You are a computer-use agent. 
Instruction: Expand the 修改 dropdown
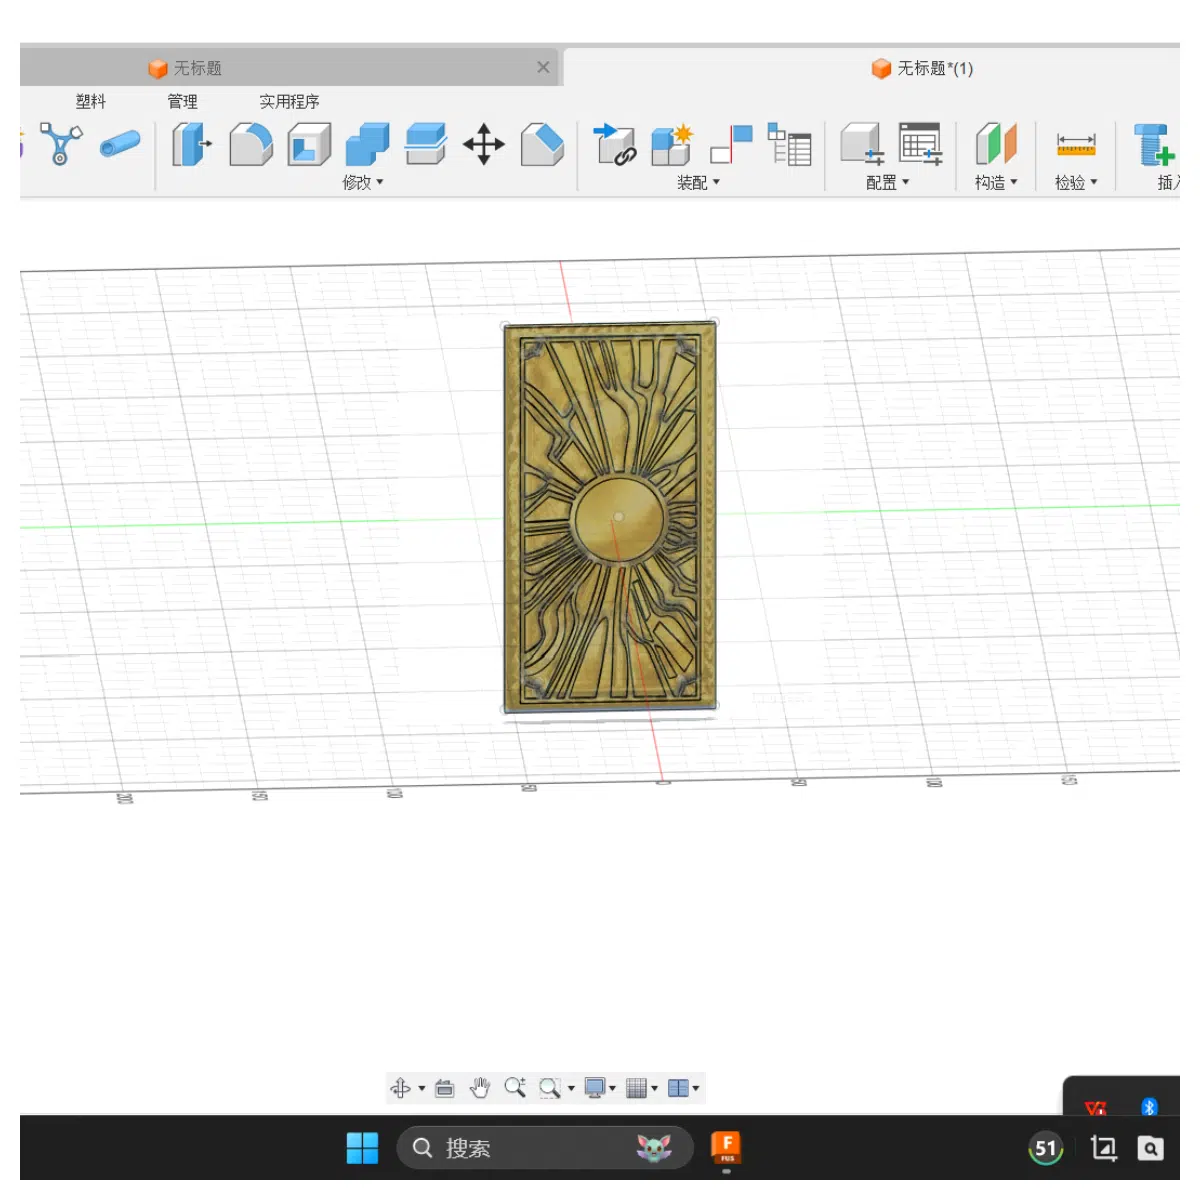363,182
